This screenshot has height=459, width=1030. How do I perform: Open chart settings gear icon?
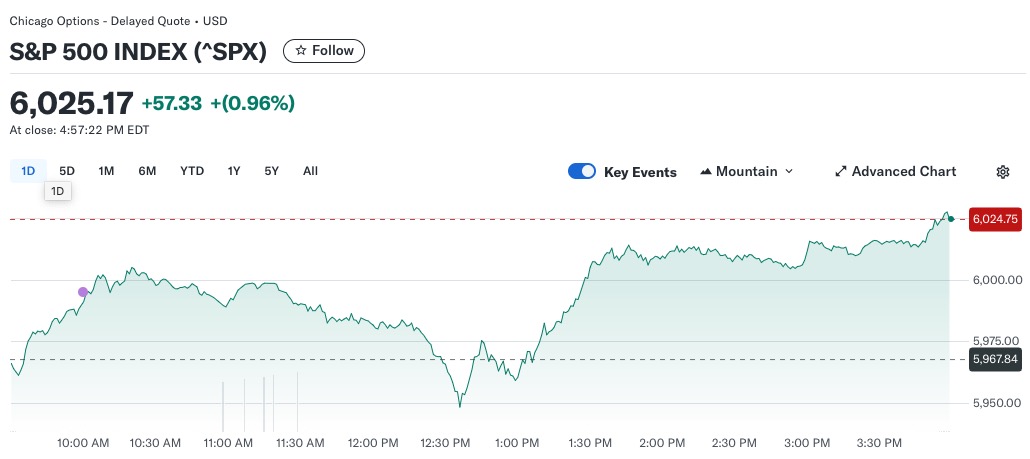click(x=1003, y=172)
